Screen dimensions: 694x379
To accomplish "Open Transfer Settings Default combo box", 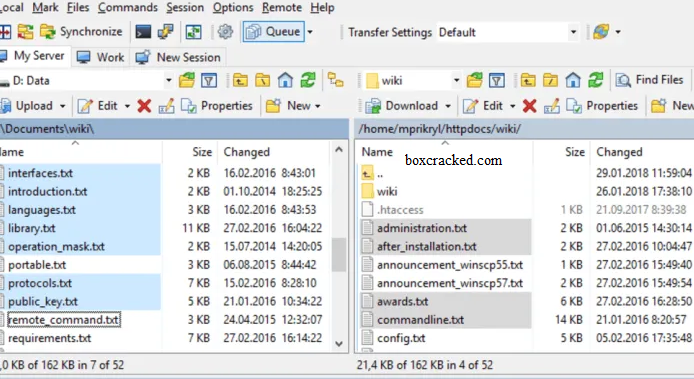I will (x=508, y=32).
